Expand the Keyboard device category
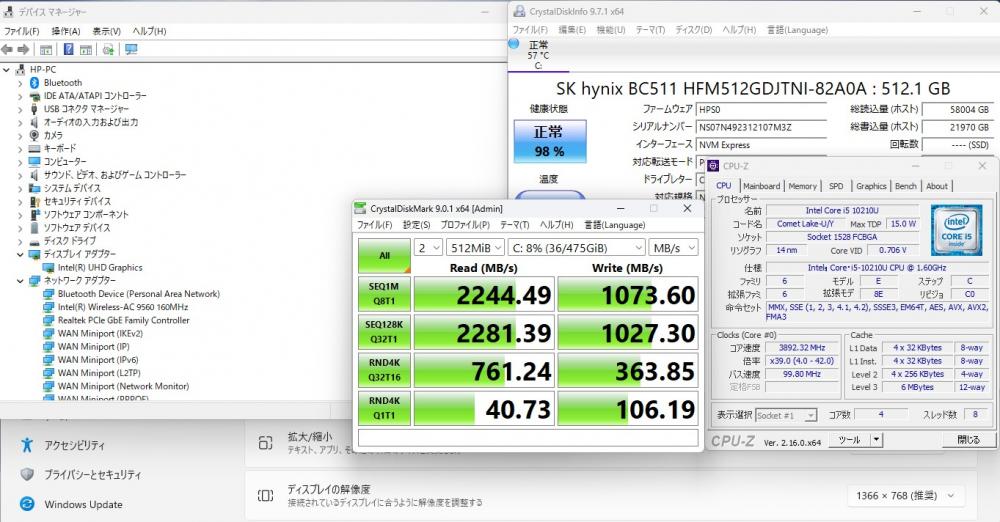The height and width of the screenshot is (522, 1000). point(20,148)
